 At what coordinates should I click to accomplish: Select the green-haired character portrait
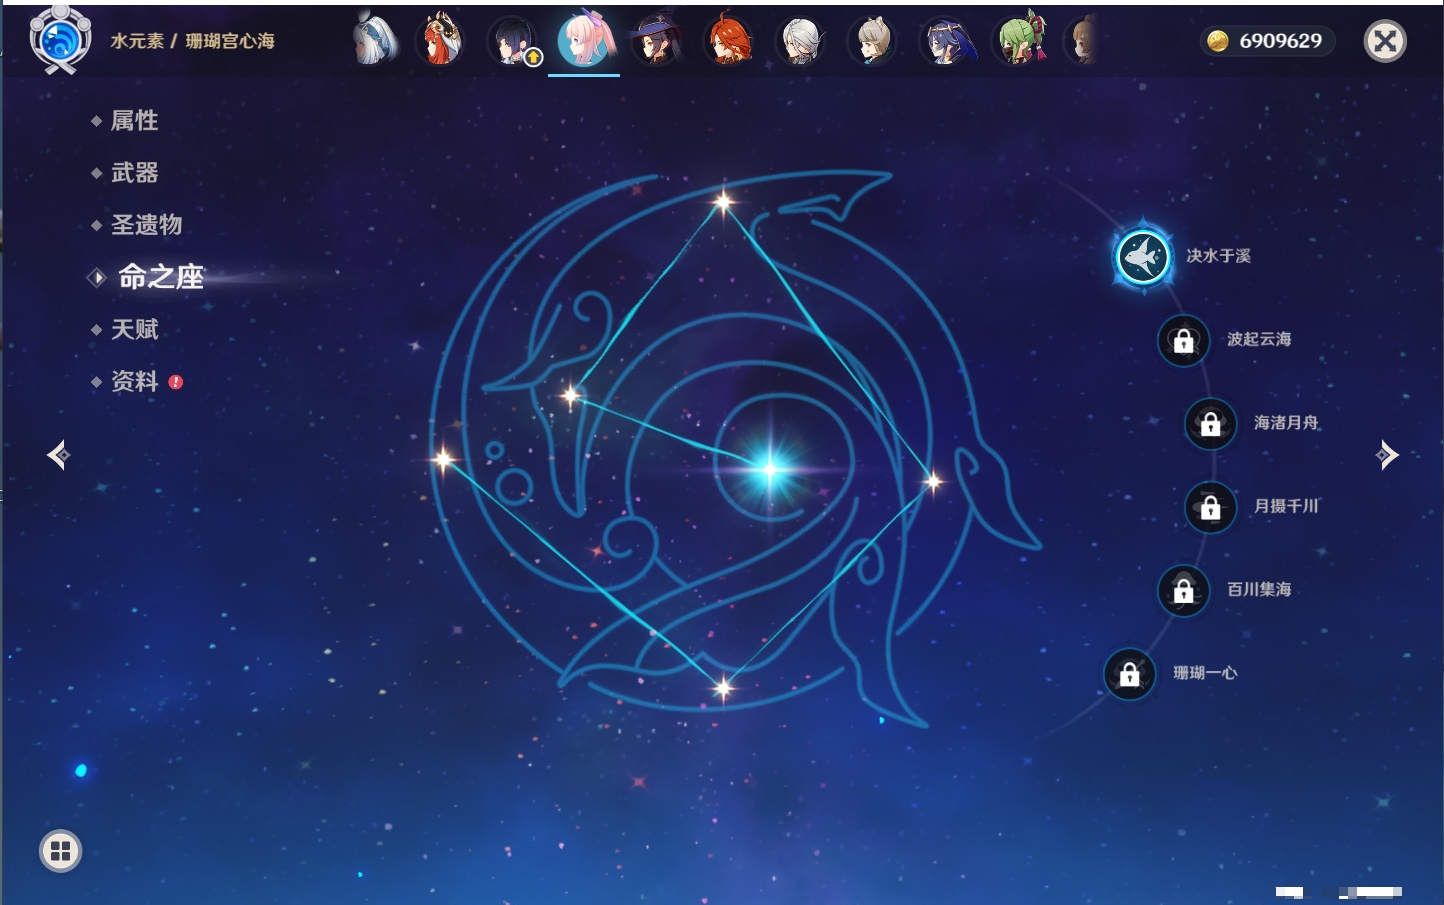tap(1019, 41)
